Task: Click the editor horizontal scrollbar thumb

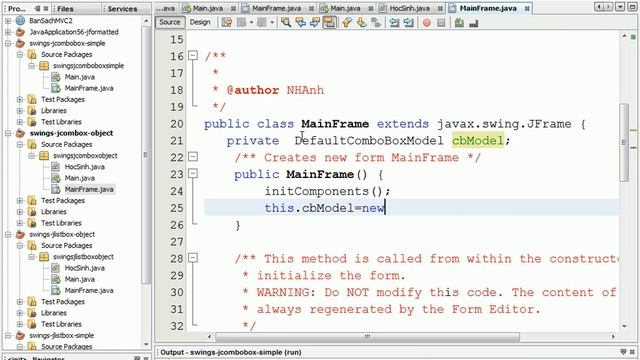Action: [367, 337]
